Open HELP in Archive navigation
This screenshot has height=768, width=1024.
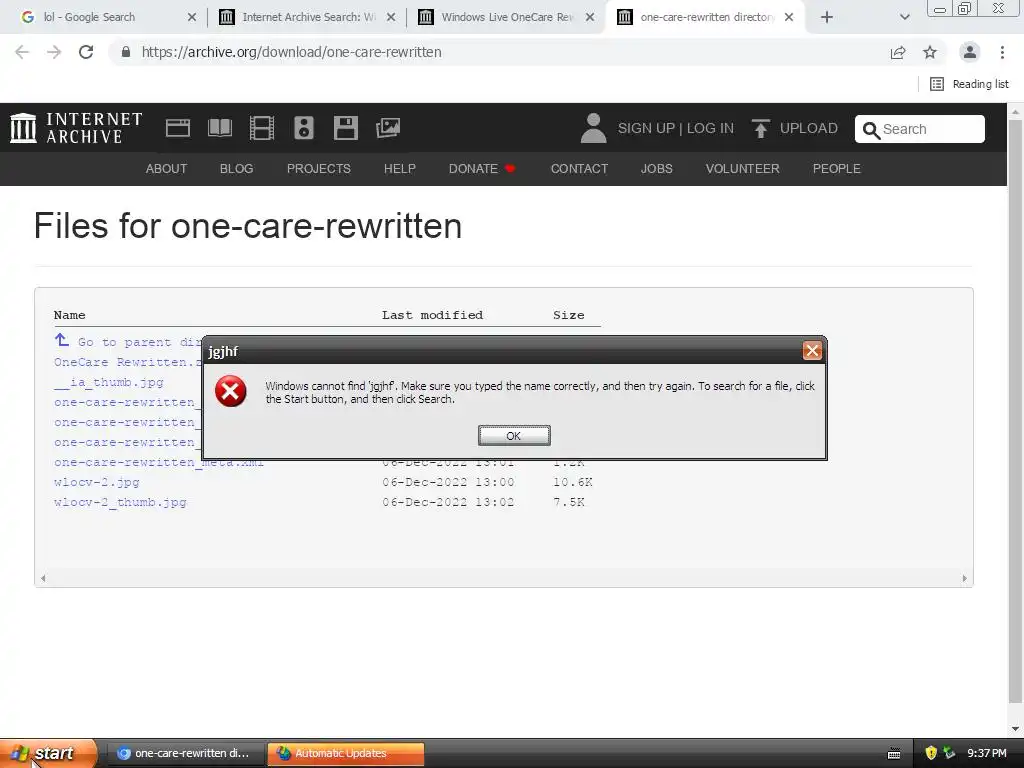tap(400, 168)
